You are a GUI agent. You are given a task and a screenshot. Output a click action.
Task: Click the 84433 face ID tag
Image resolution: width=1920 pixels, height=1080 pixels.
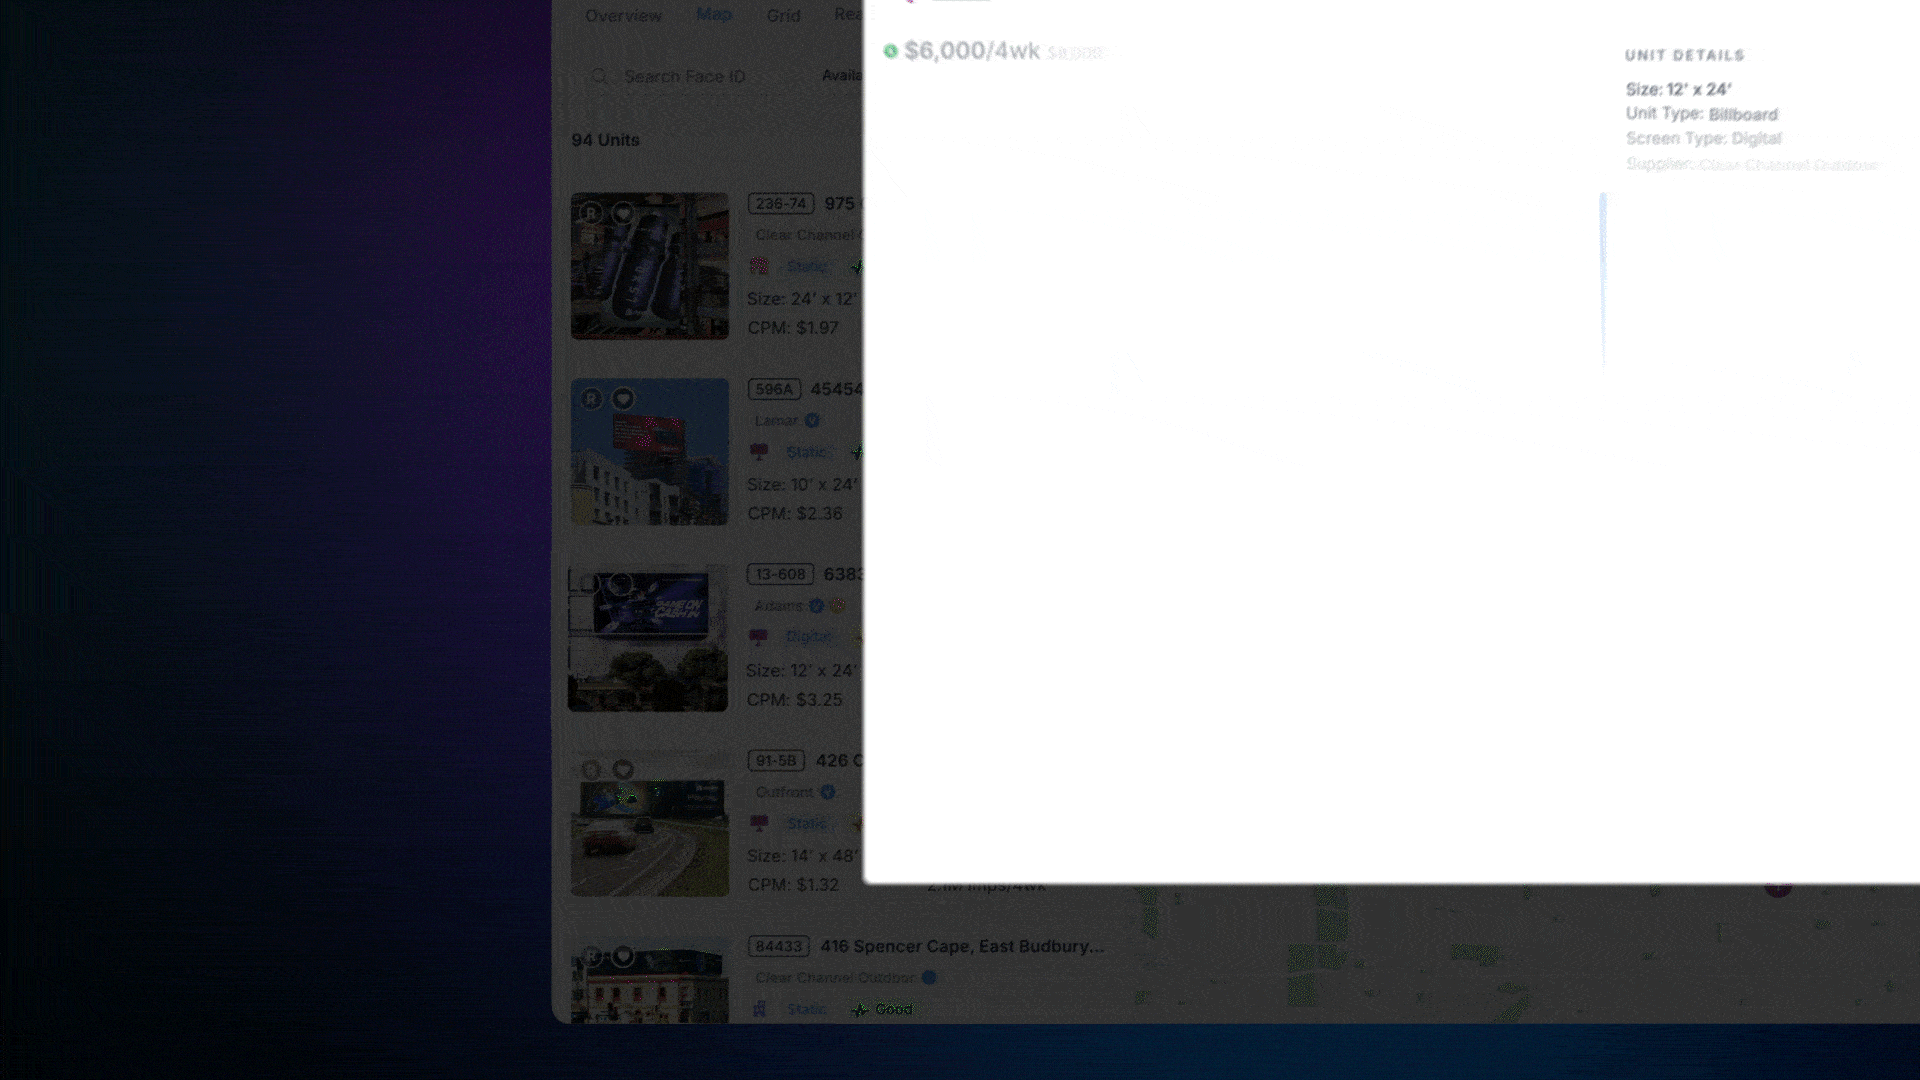tap(778, 946)
